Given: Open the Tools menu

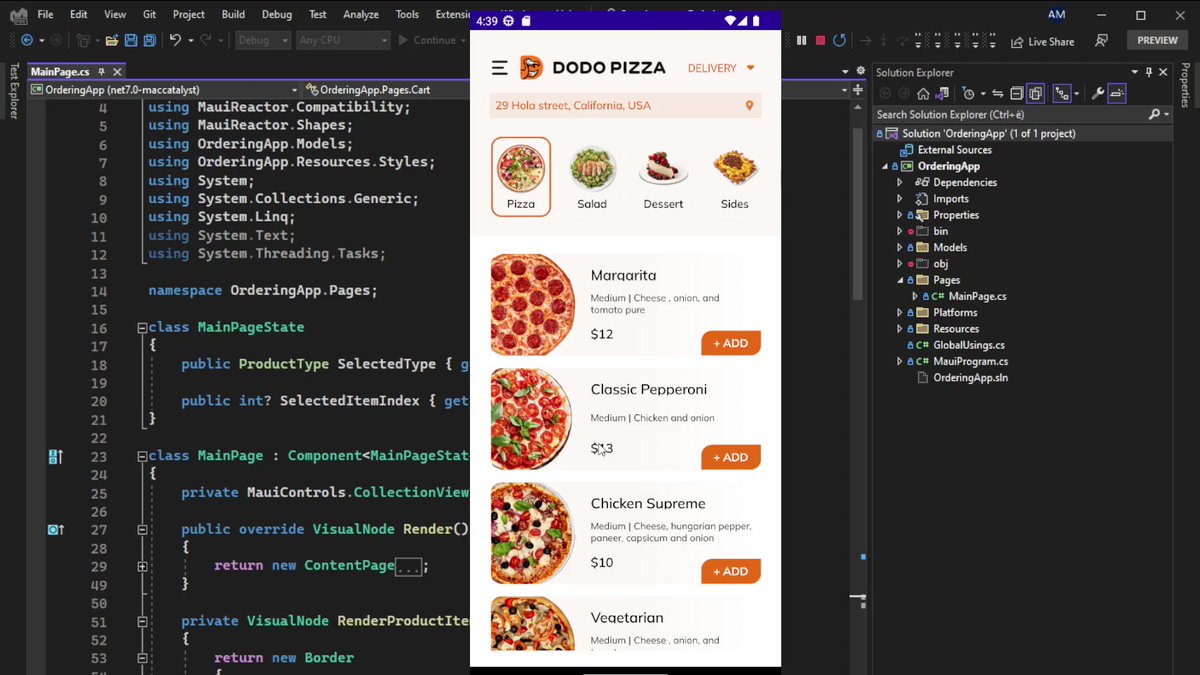Looking at the screenshot, I should (x=407, y=14).
